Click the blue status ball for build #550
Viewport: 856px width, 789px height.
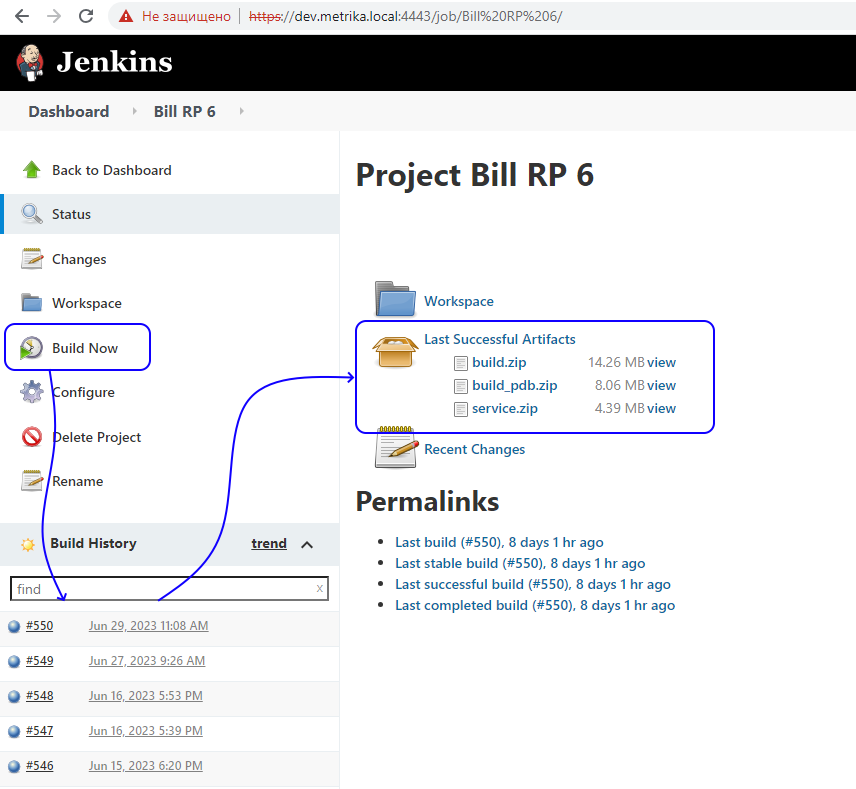pos(14,626)
